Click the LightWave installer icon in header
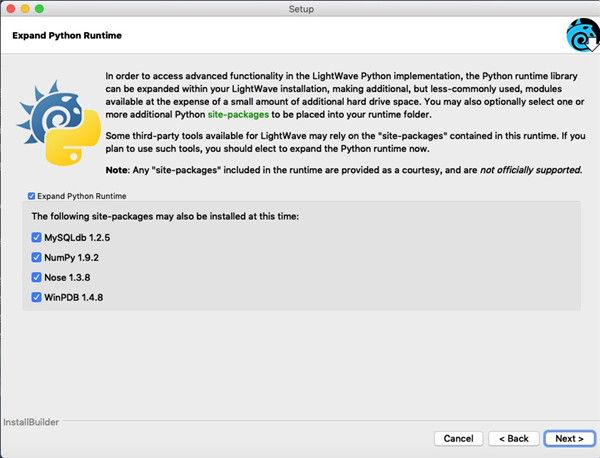This screenshot has width=600, height=458. click(x=583, y=35)
